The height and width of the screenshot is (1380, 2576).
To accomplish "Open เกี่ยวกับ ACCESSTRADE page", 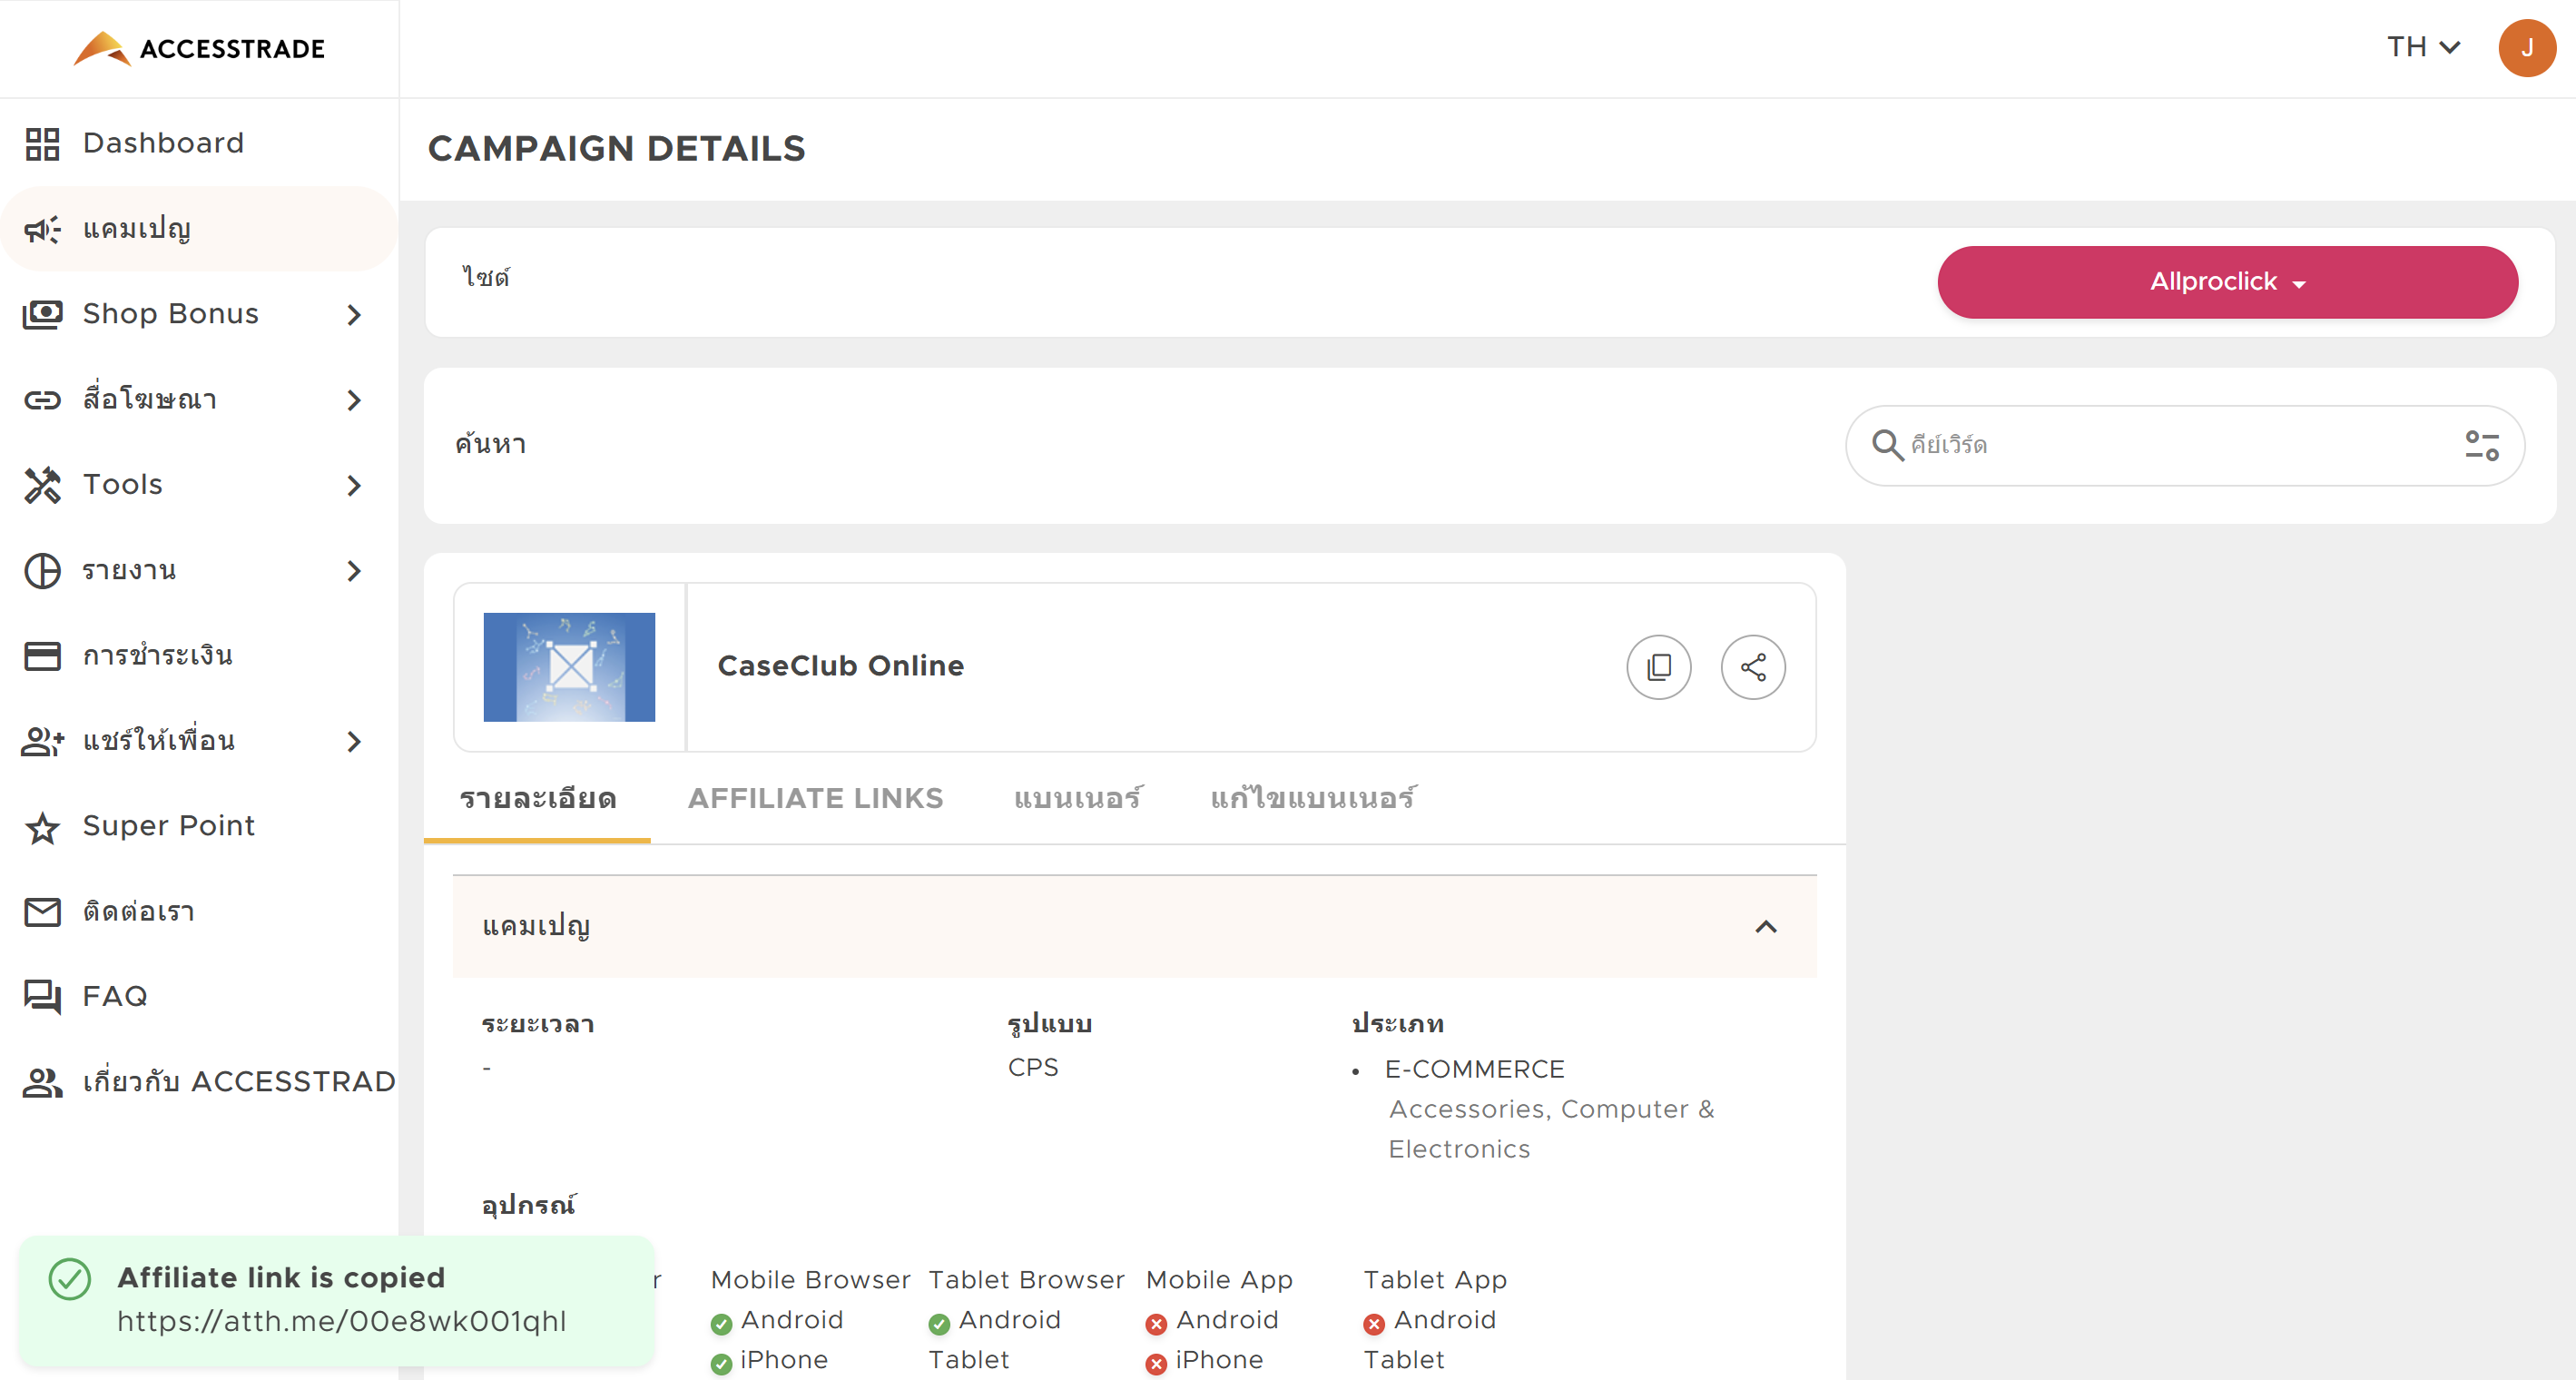I will click(200, 1083).
